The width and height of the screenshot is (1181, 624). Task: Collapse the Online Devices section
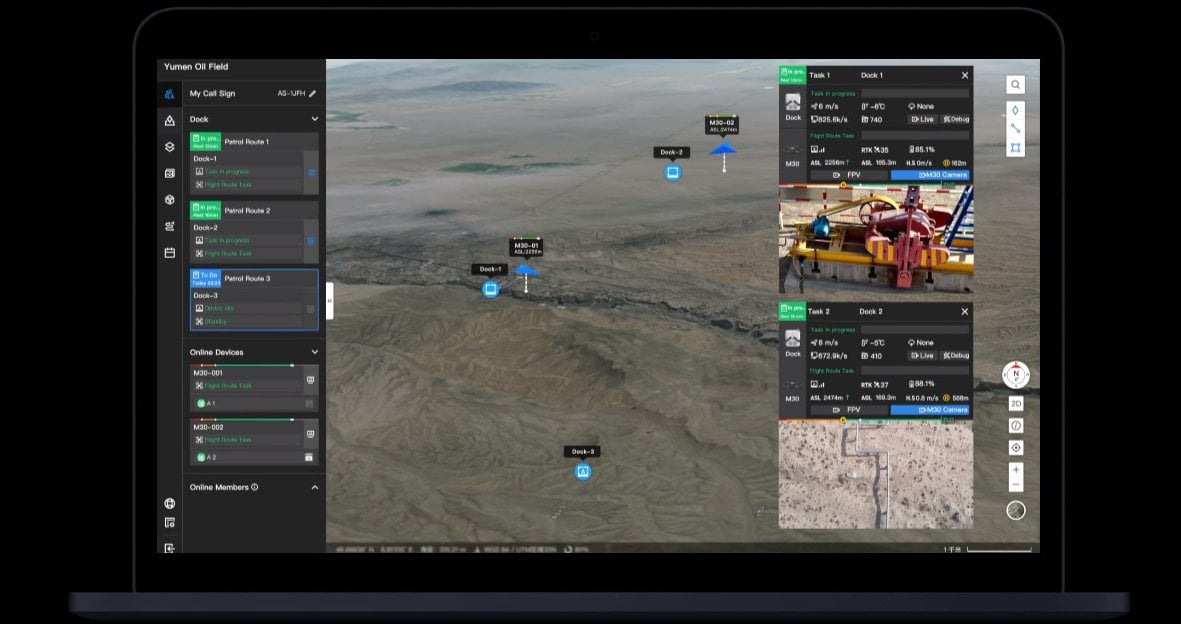tap(314, 352)
